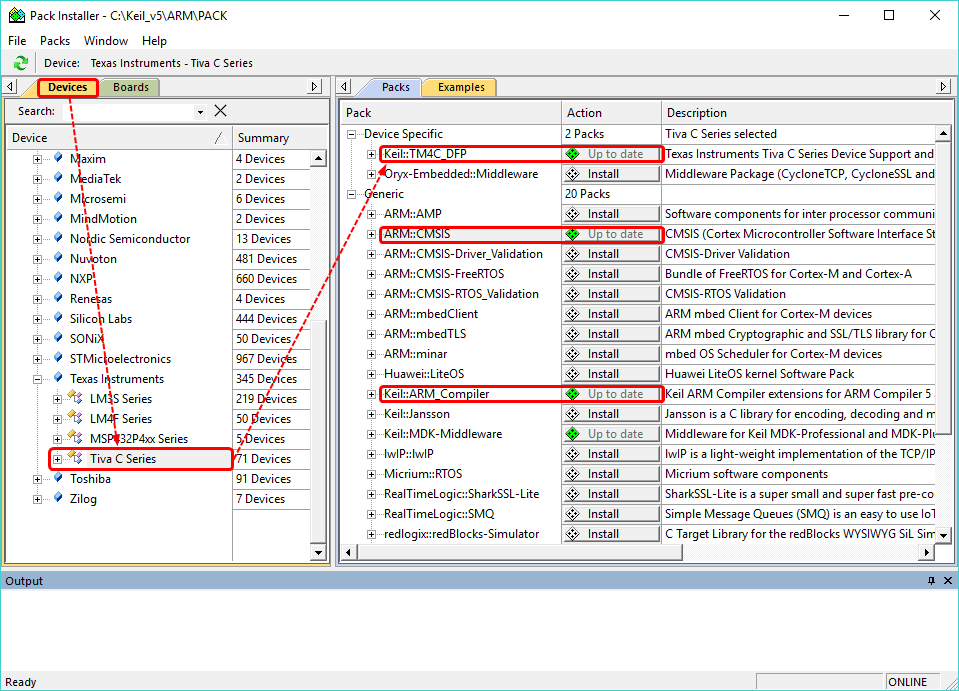This screenshot has height=691, width=959.
Task: Click the green Refresh packs toolbar icon
Action: (20, 63)
